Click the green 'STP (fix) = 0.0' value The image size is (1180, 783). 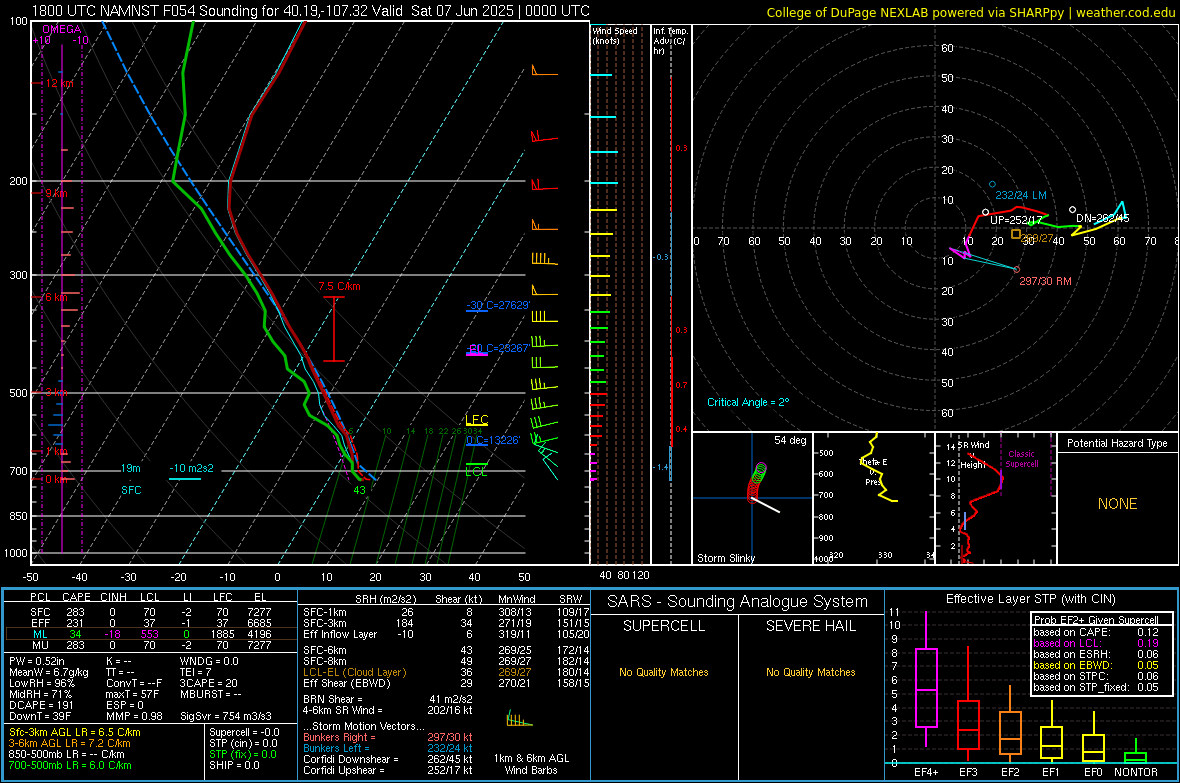[x=243, y=754]
